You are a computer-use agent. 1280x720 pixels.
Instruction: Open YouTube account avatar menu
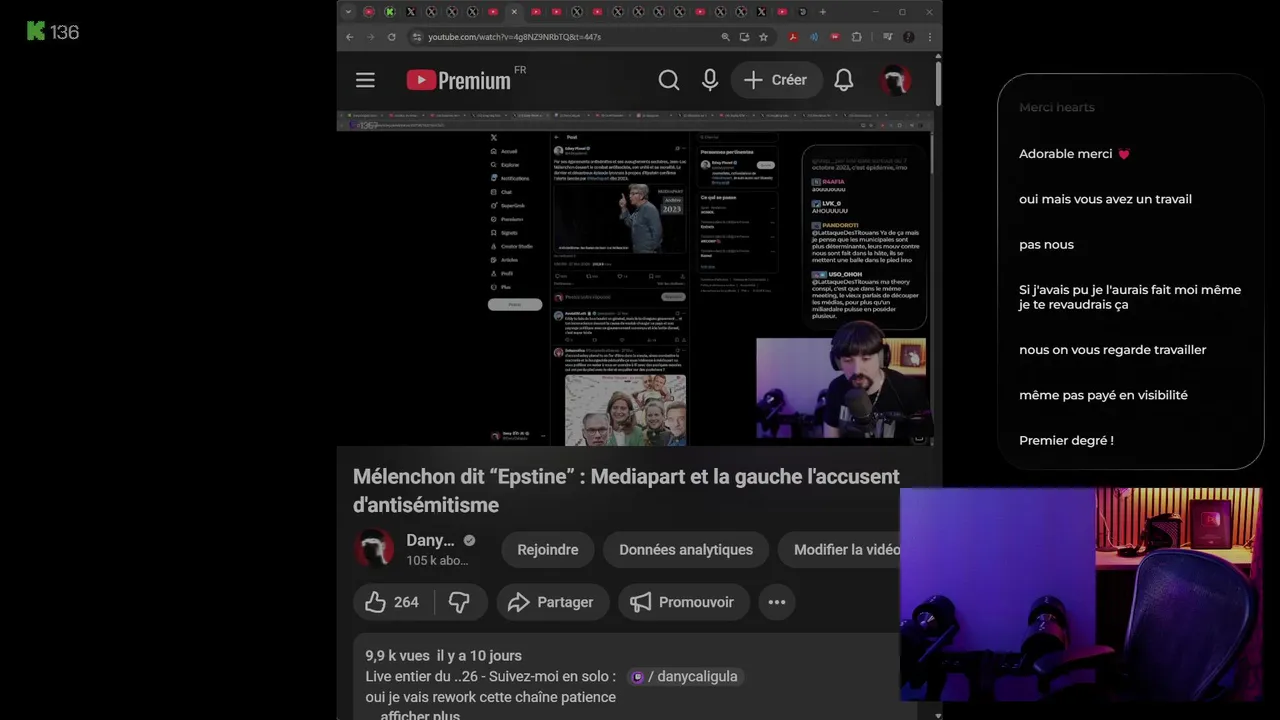pos(895,80)
